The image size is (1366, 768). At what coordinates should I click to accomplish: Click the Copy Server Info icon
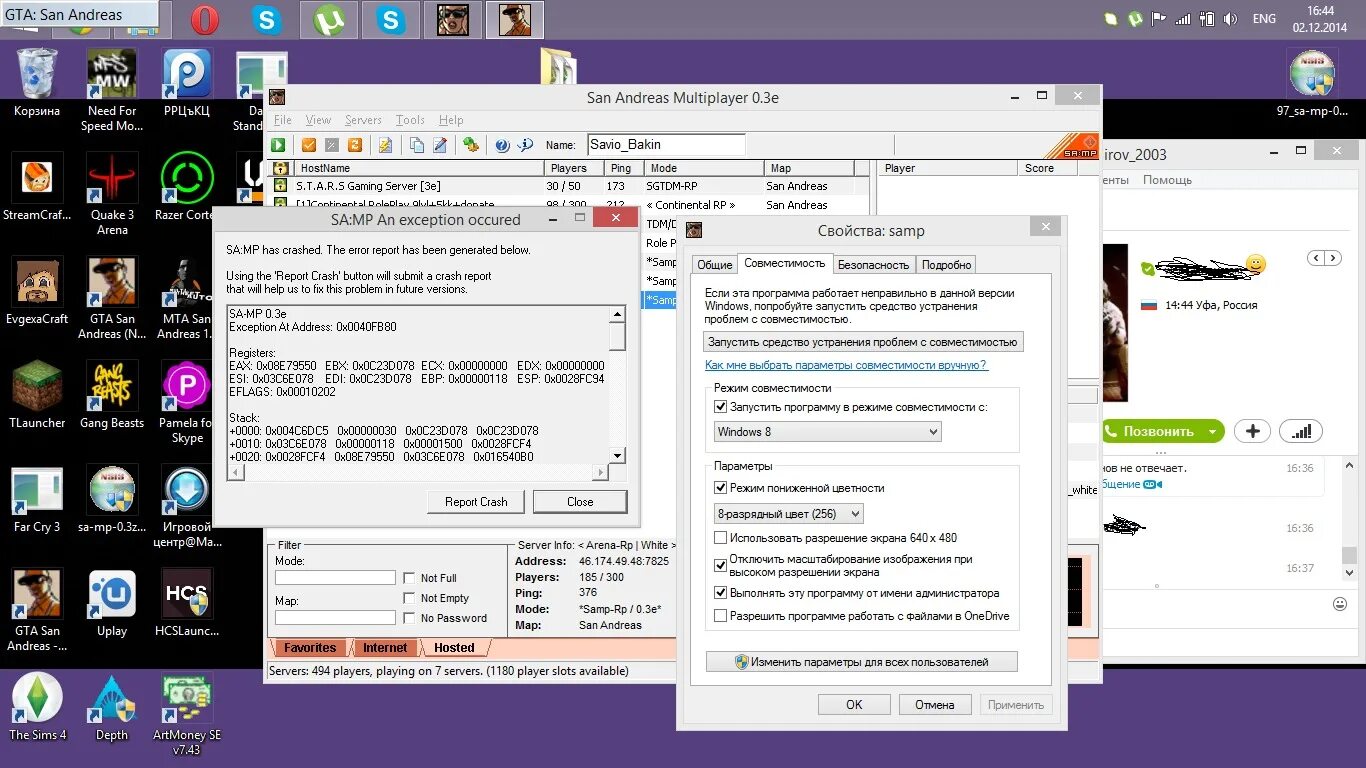(x=417, y=145)
